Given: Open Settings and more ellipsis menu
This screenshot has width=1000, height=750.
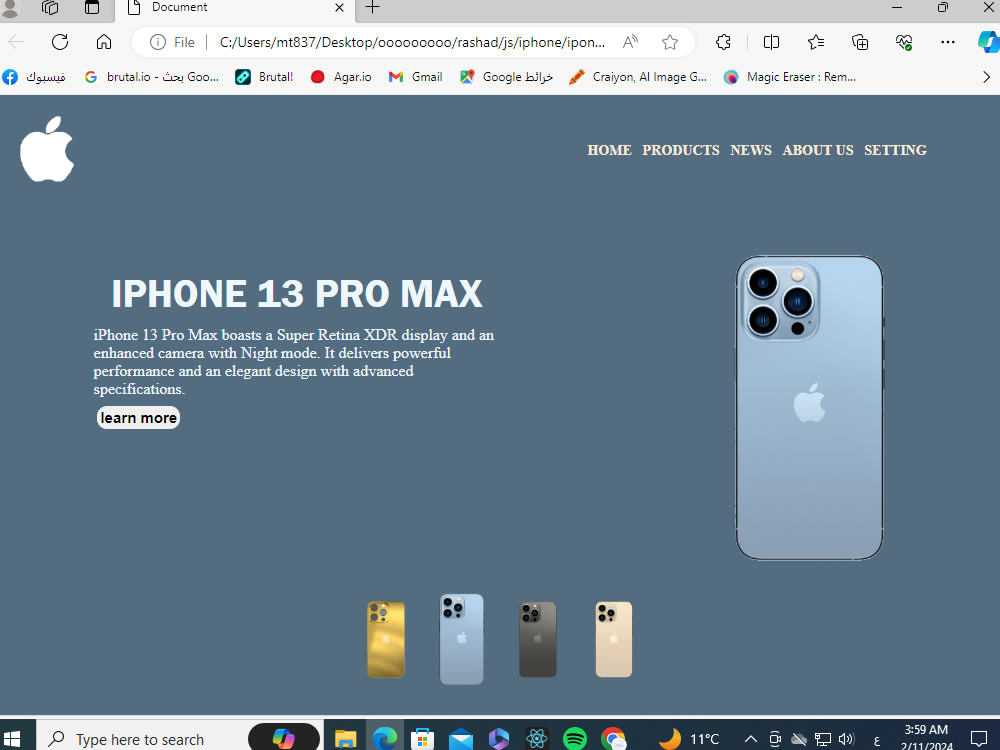Looking at the screenshot, I should [948, 42].
